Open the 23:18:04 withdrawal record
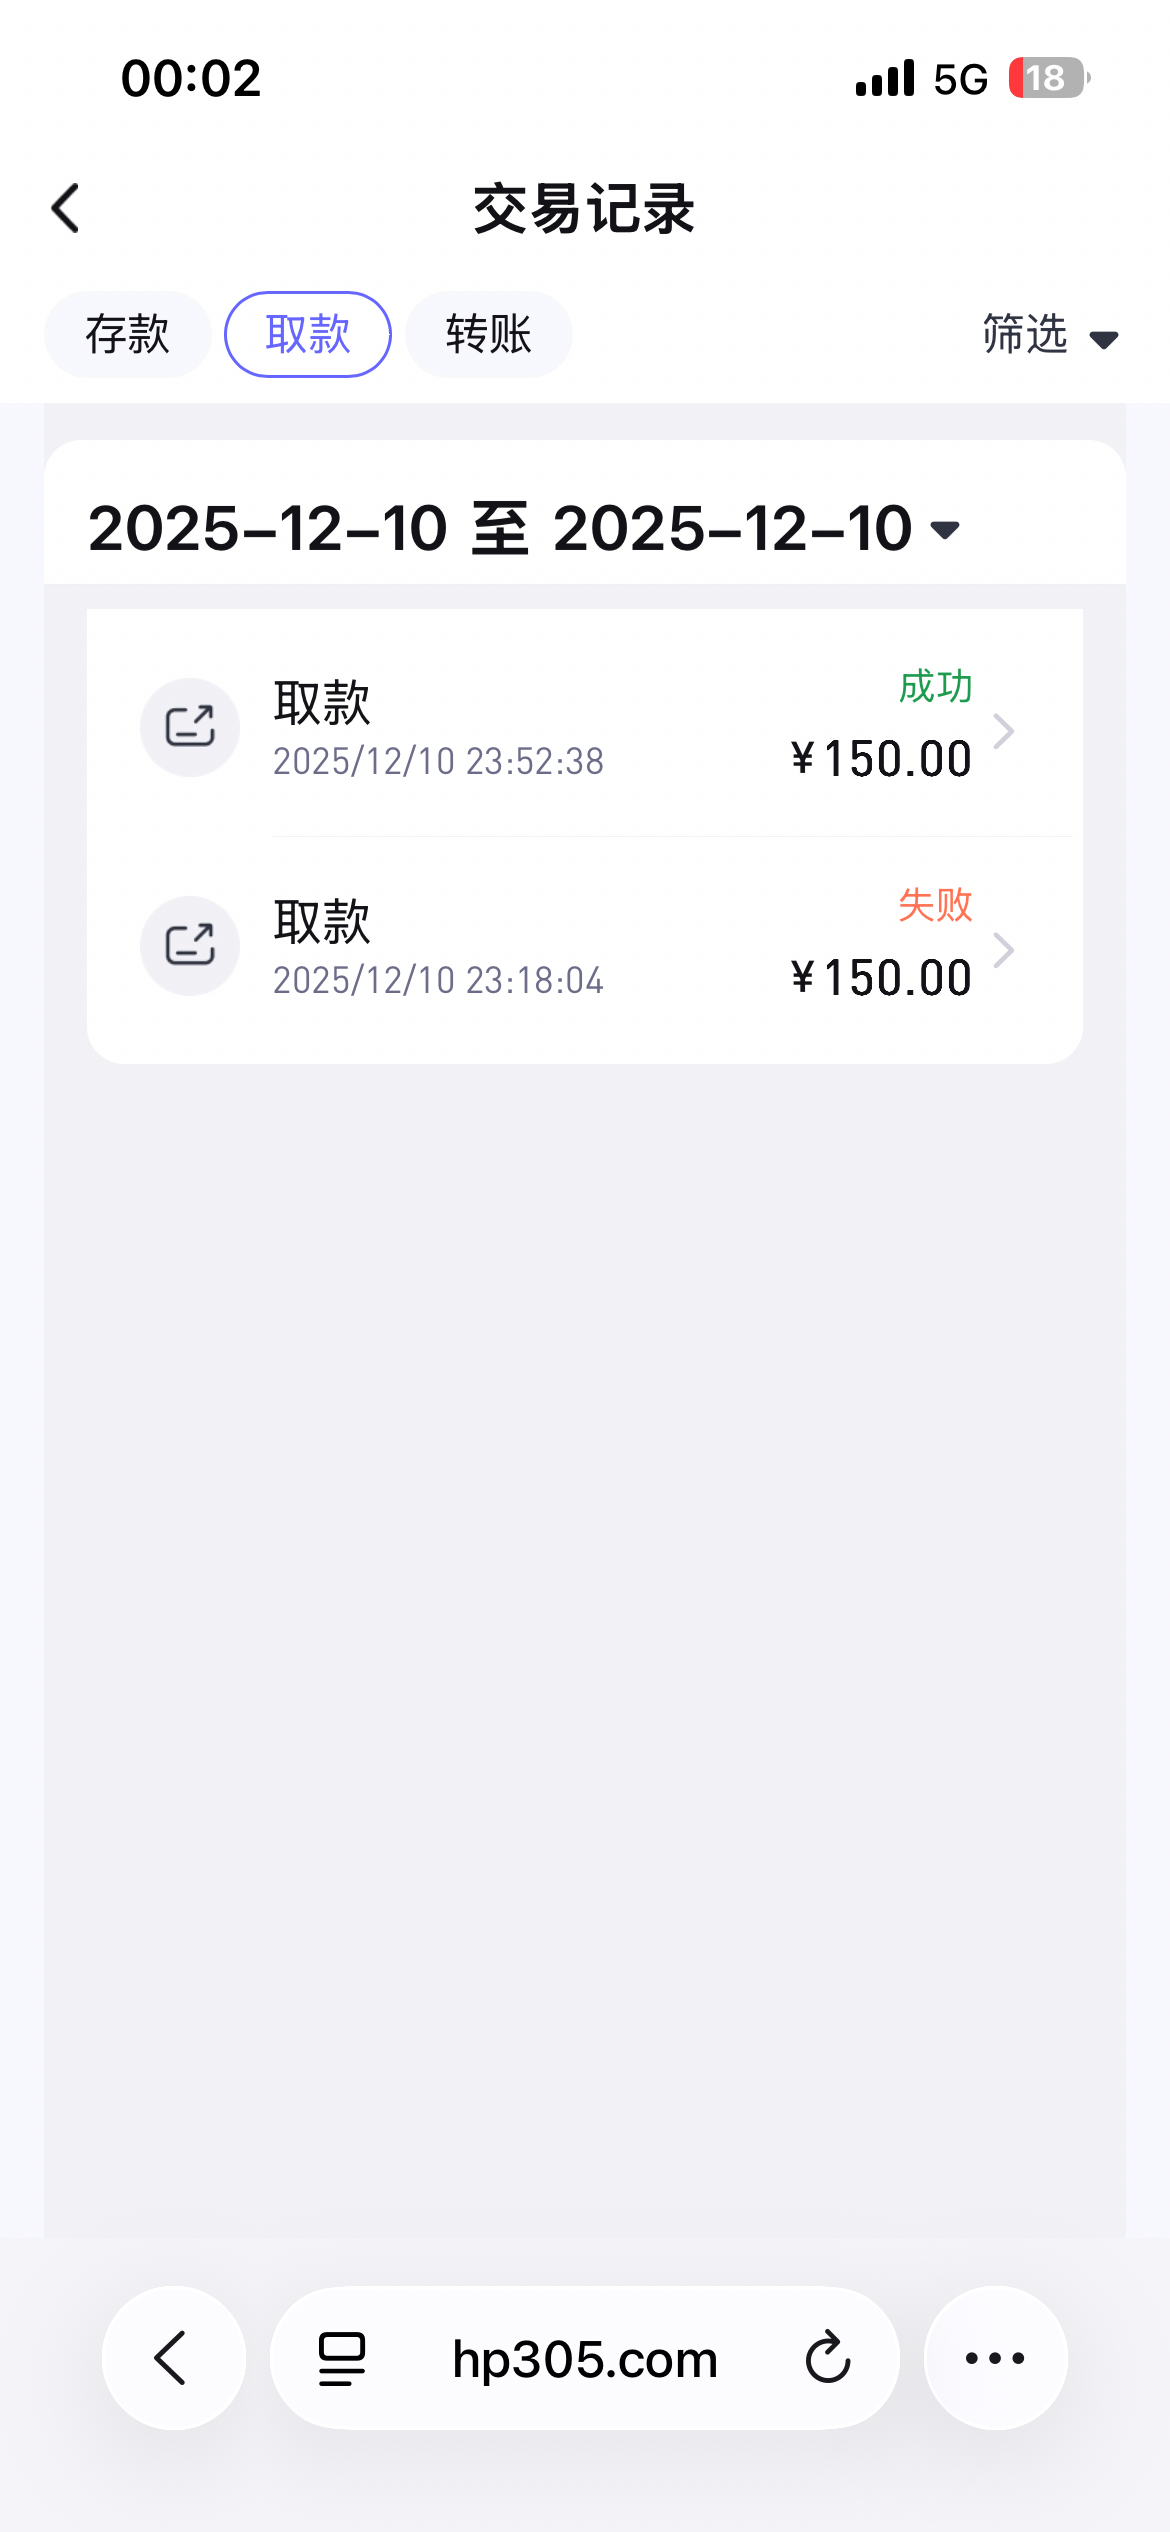Screen dimensions: 1170x2532 520,948
